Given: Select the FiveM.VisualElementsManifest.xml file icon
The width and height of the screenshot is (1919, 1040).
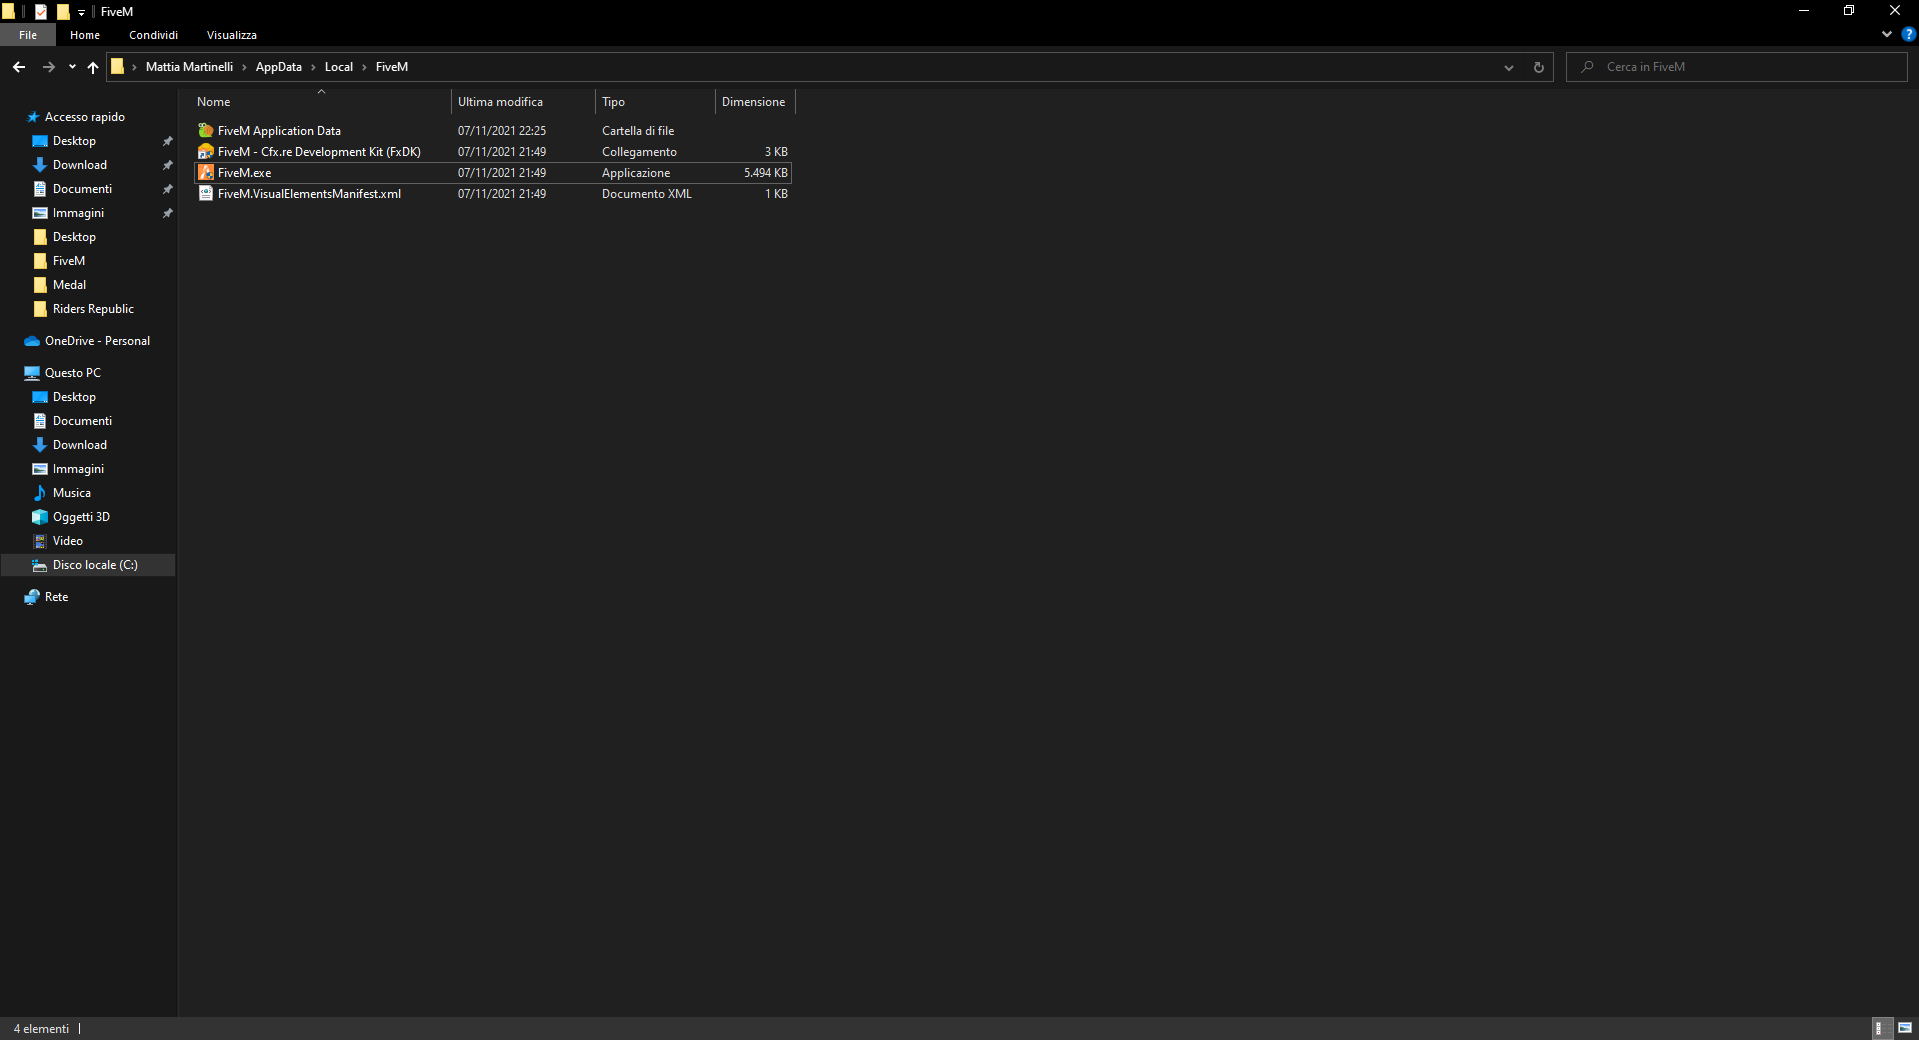Looking at the screenshot, I should pyautogui.click(x=206, y=194).
